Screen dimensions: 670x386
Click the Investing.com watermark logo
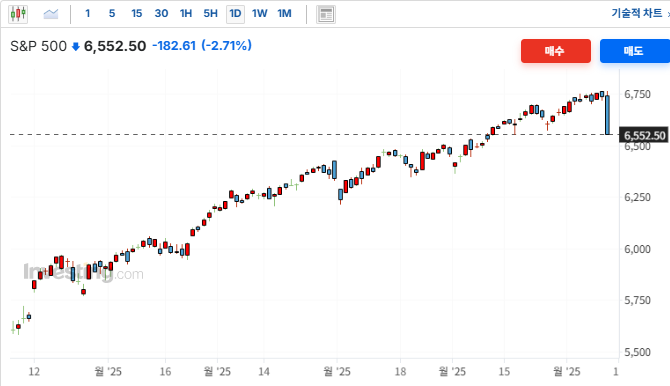click(83, 272)
